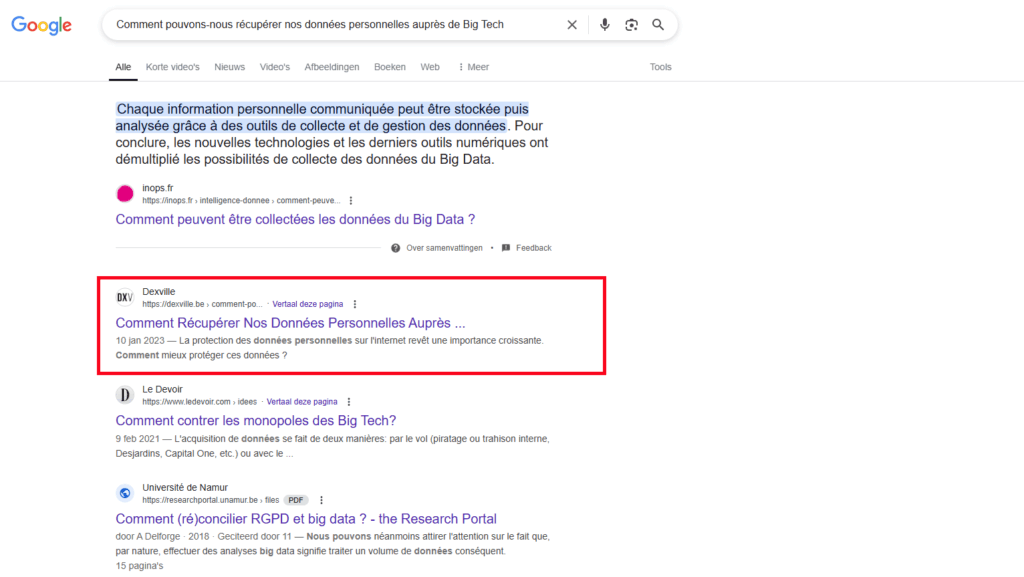Click the Feedback flag icon

[x=505, y=248]
